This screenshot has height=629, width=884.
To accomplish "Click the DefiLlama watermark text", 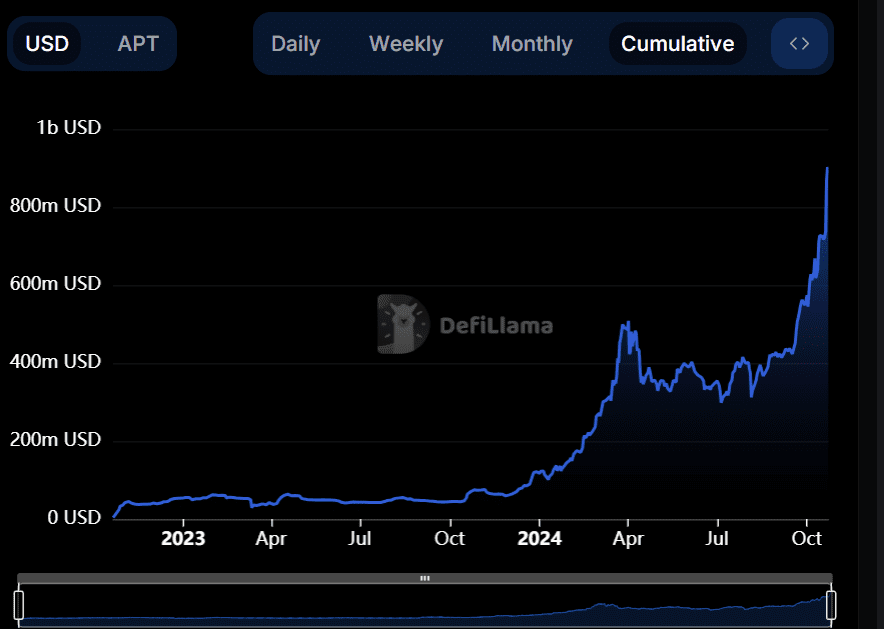I will tap(496, 325).
